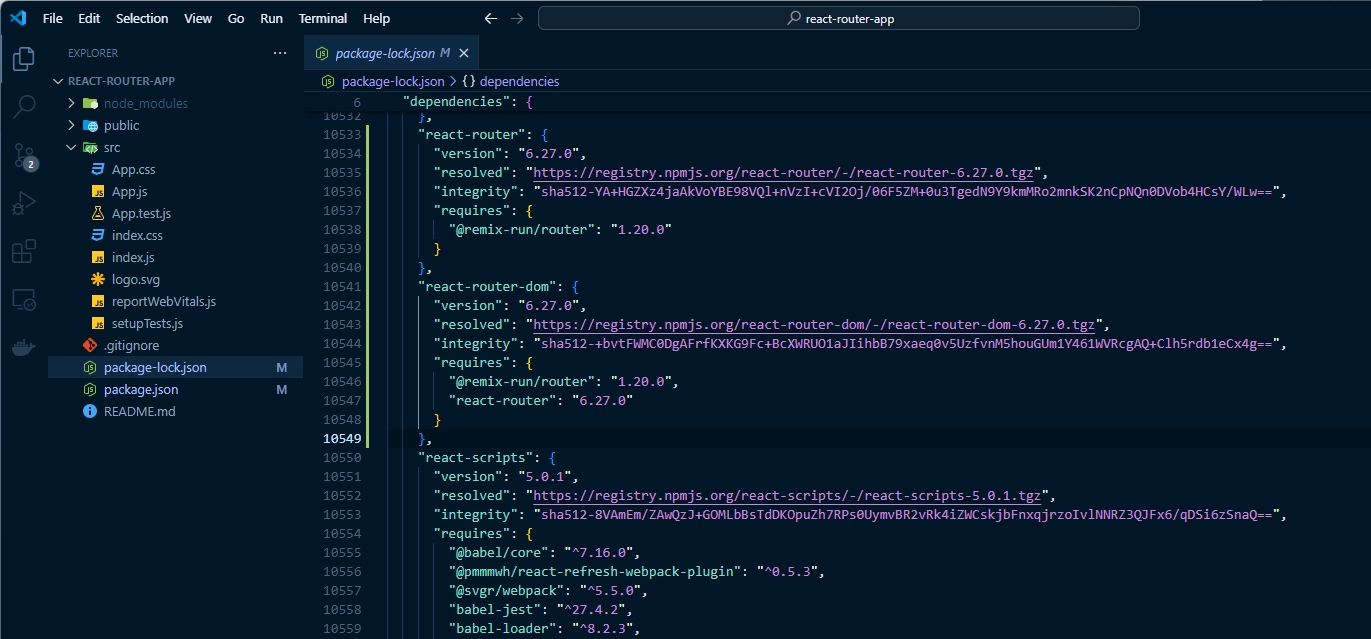Screen dimensions: 1371x639
Task: Open the File menu
Action: 53,18
